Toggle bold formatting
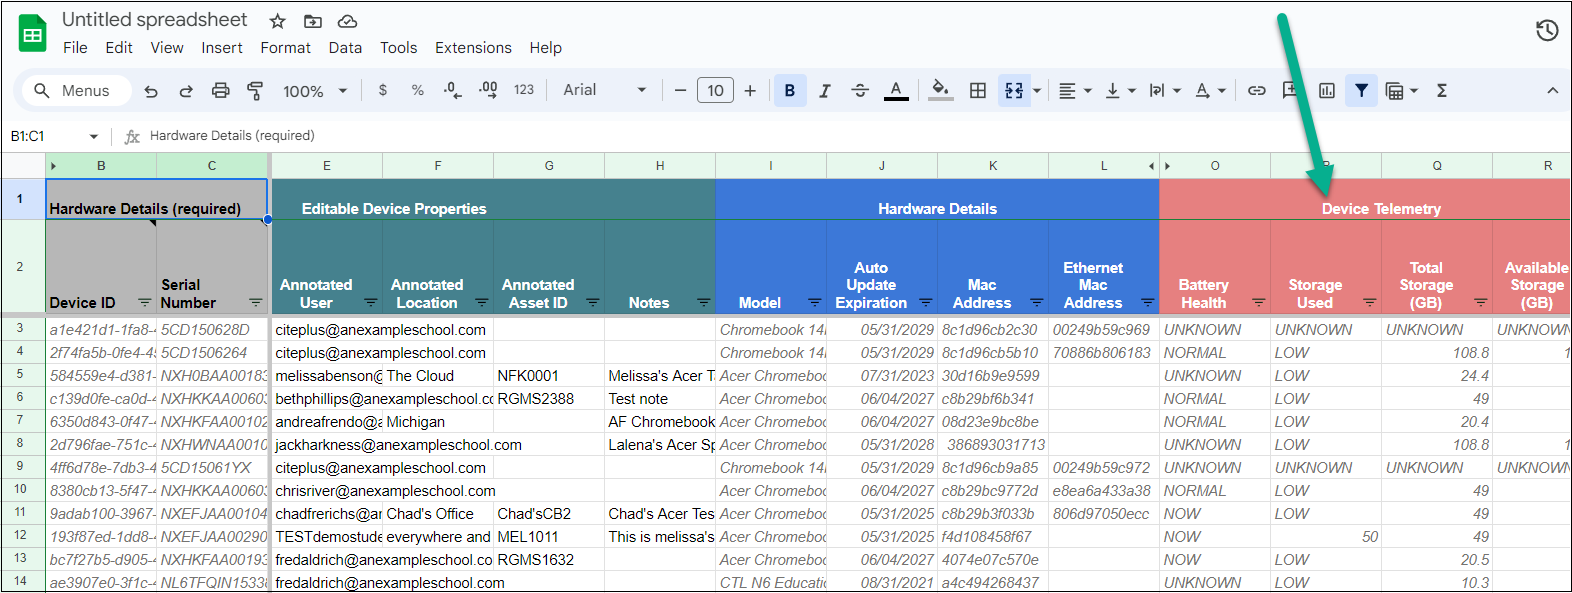 click(x=790, y=90)
